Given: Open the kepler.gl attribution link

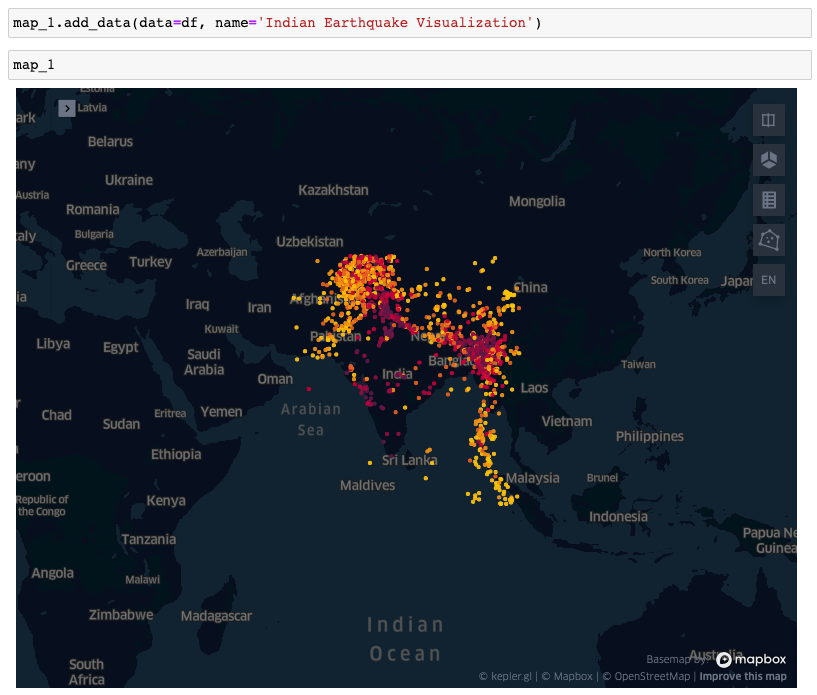Looking at the screenshot, I should (x=505, y=676).
